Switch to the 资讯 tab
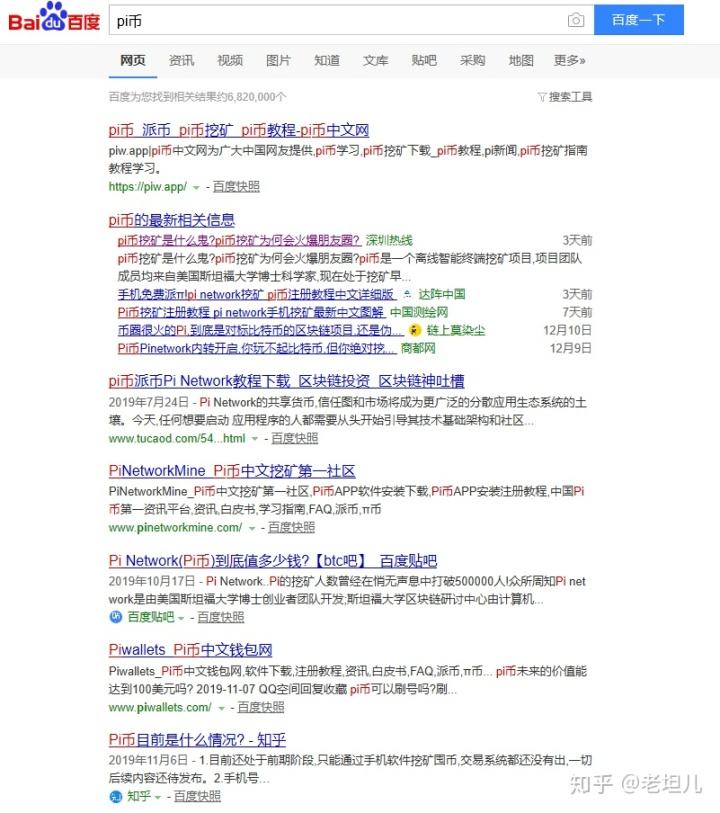Viewport: 720px width, 813px height. (181, 61)
